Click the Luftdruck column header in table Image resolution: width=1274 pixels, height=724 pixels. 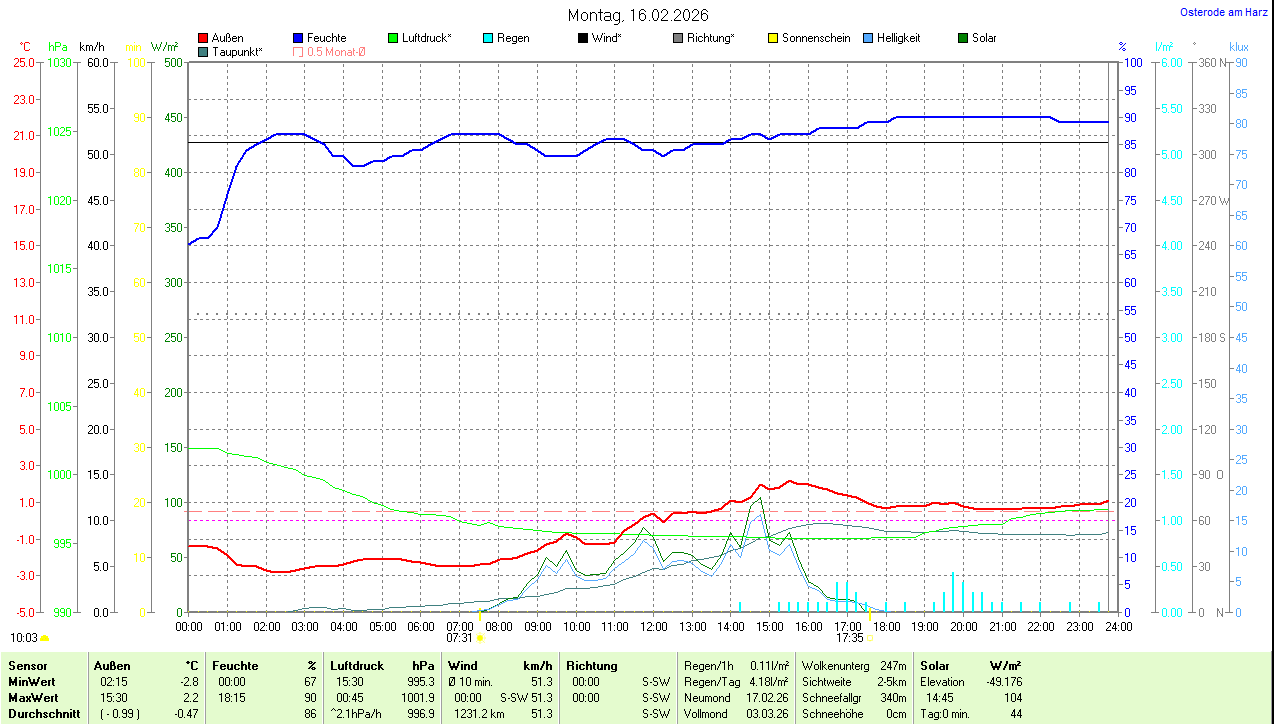click(x=357, y=666)
